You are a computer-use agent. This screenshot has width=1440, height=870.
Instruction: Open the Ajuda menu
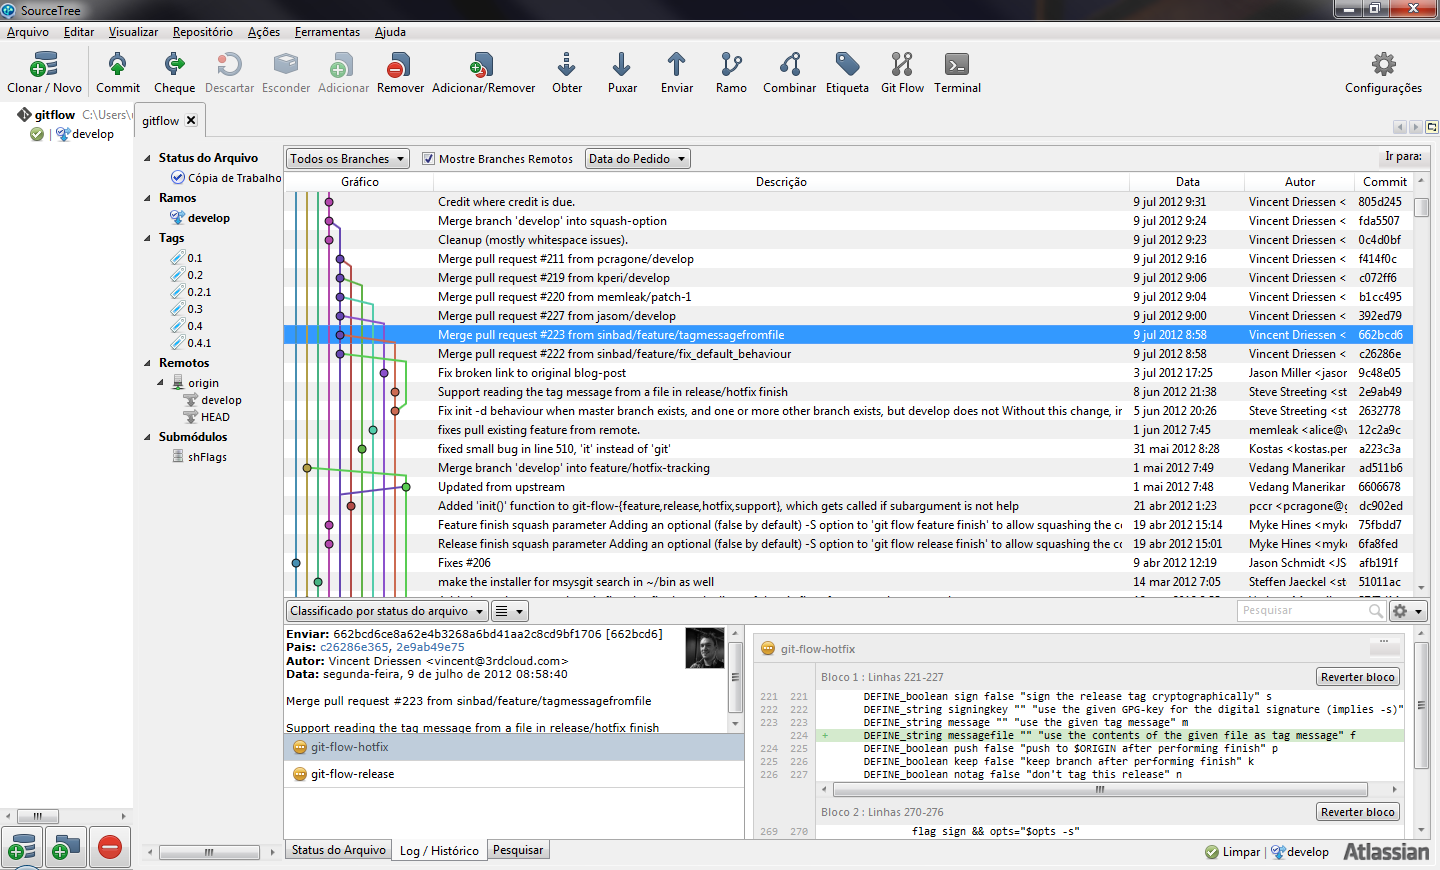tap(390, 32)
